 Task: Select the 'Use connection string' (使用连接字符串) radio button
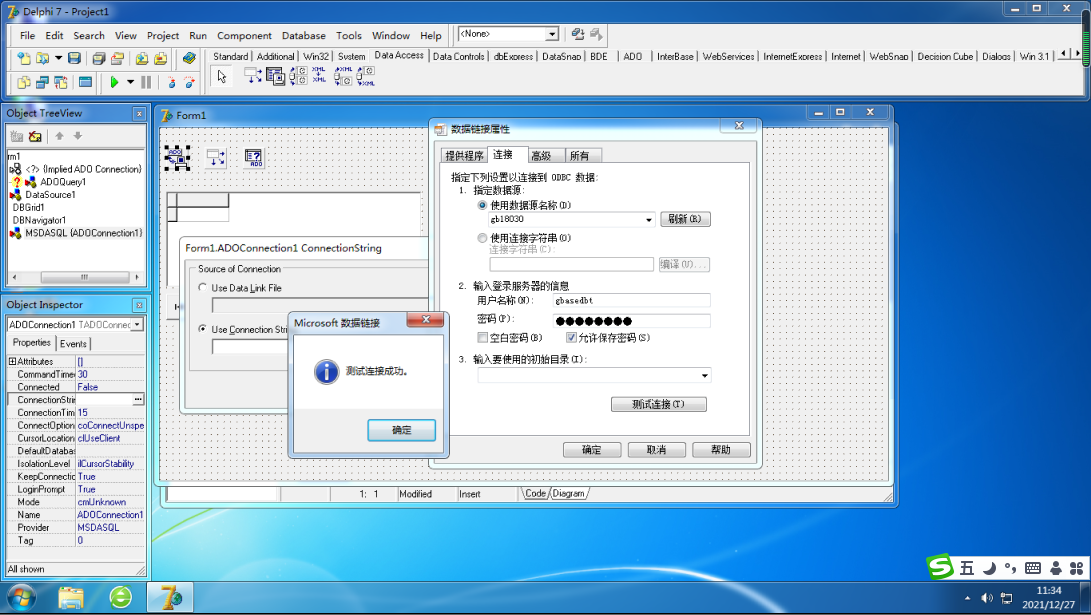[482, 238]
